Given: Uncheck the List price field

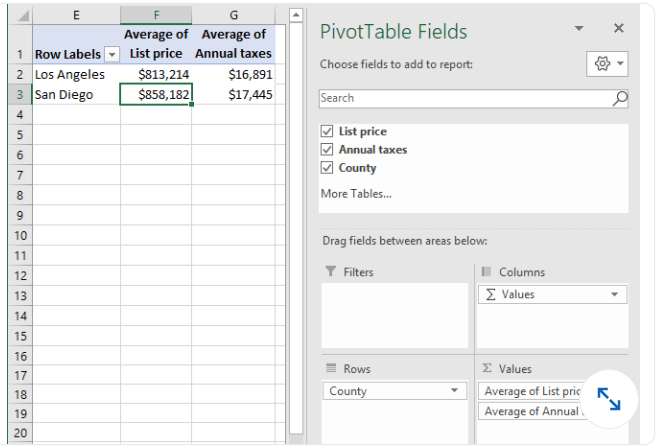Looking at the screenshot, I should [x=327, y=131].
